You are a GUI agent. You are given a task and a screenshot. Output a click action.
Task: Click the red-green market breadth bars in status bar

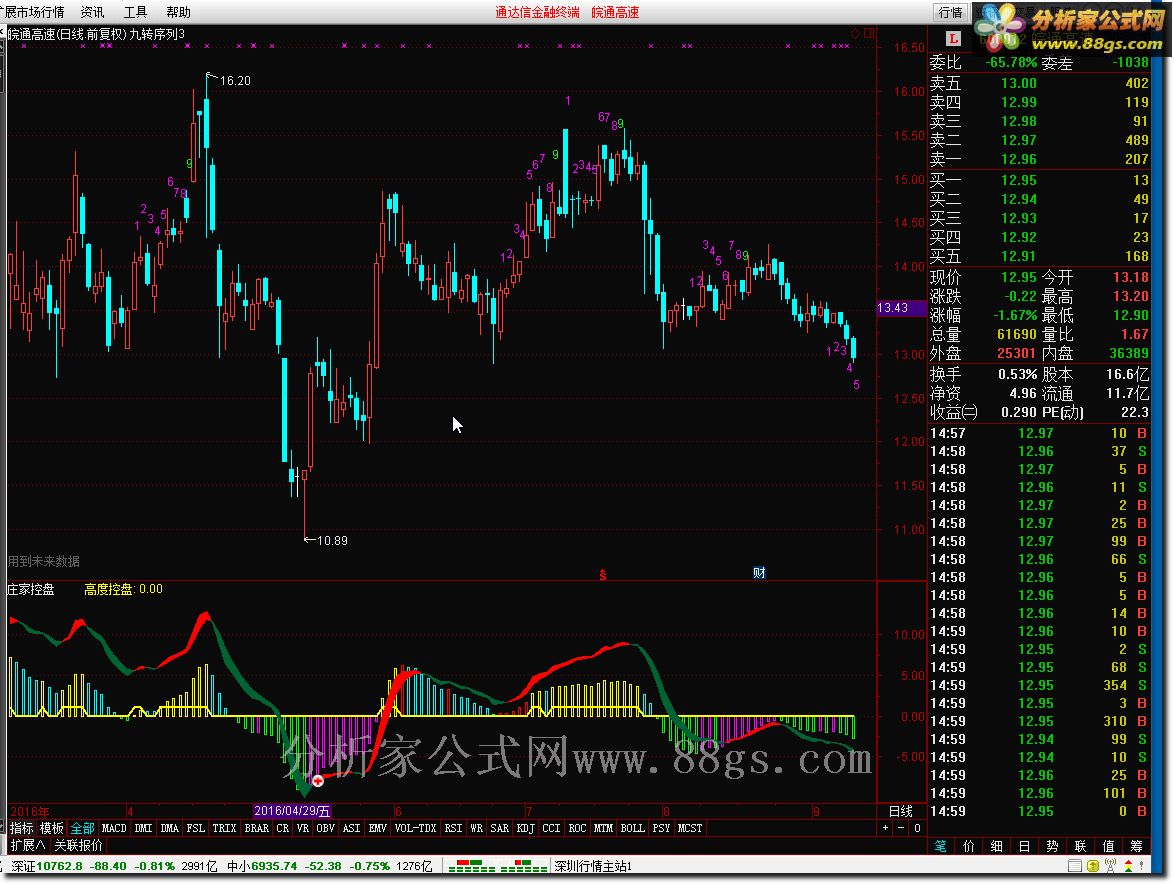498,866
